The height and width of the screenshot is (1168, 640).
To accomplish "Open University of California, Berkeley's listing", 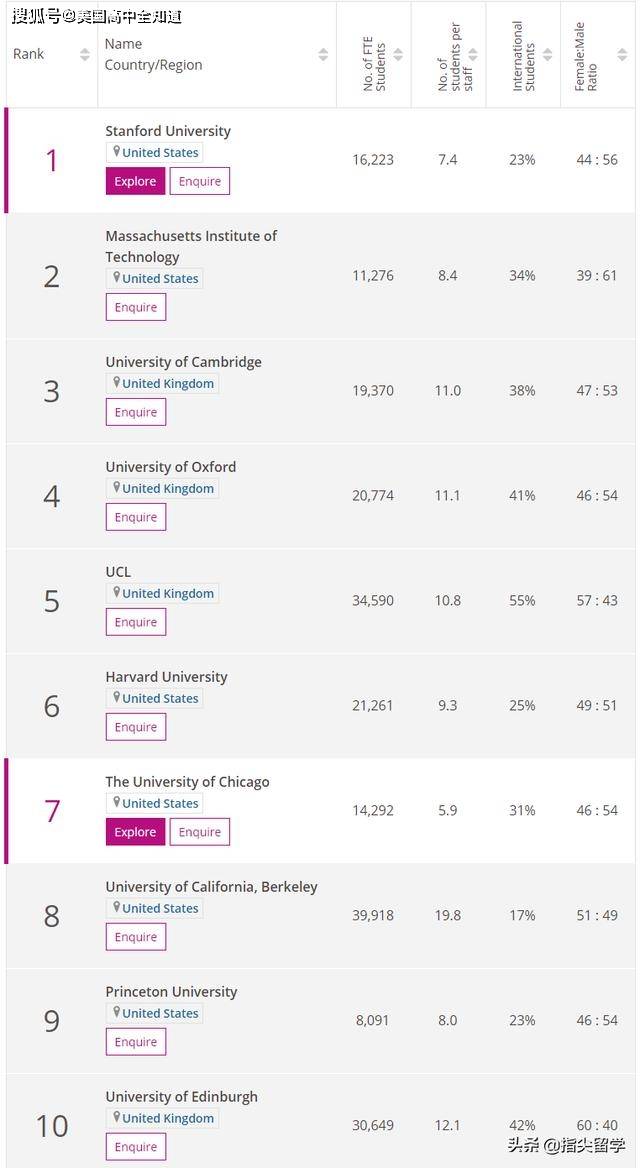I will coord(213,886).
